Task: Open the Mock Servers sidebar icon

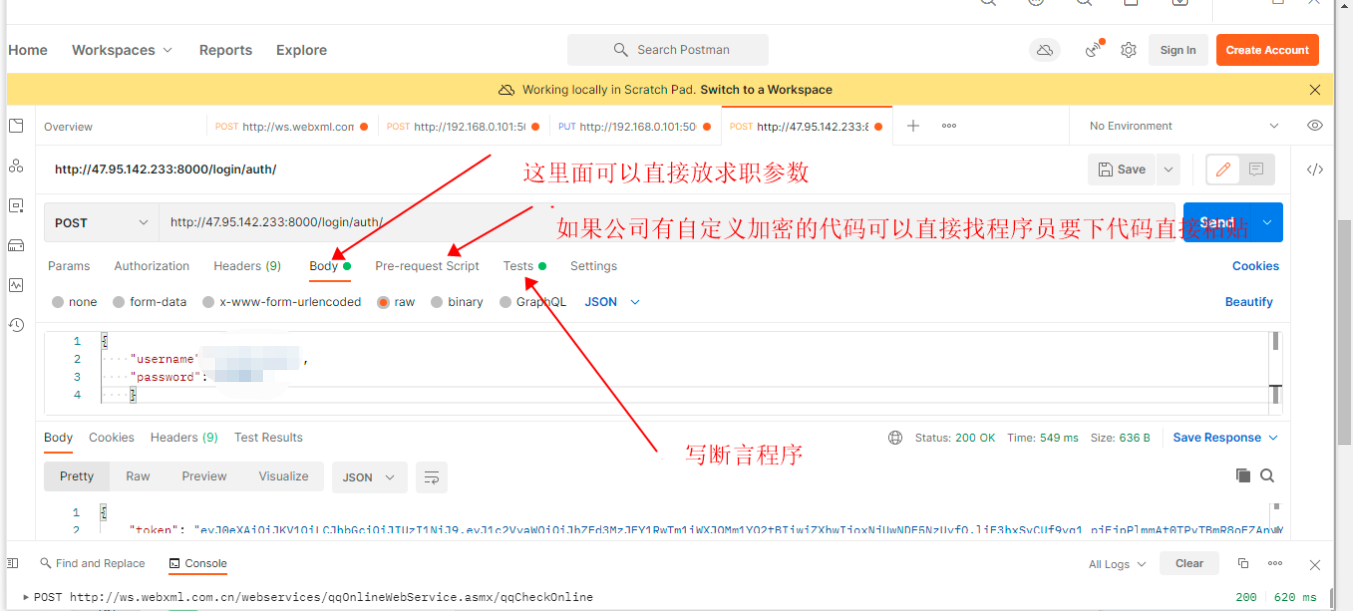Action: (16, 245)
